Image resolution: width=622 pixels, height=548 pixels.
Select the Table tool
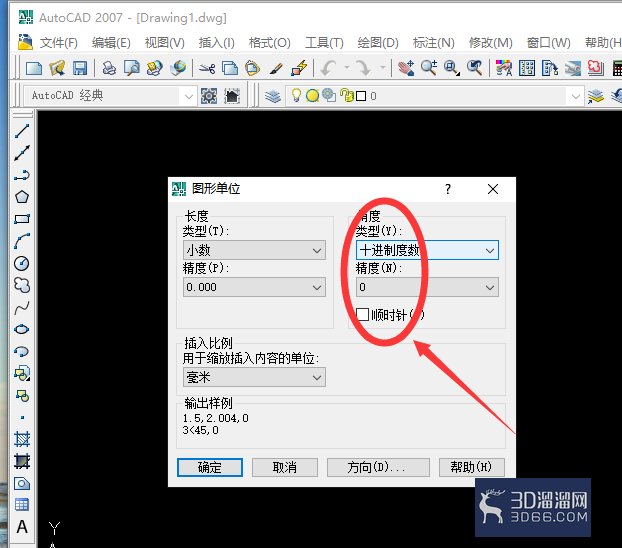[22, 505]
